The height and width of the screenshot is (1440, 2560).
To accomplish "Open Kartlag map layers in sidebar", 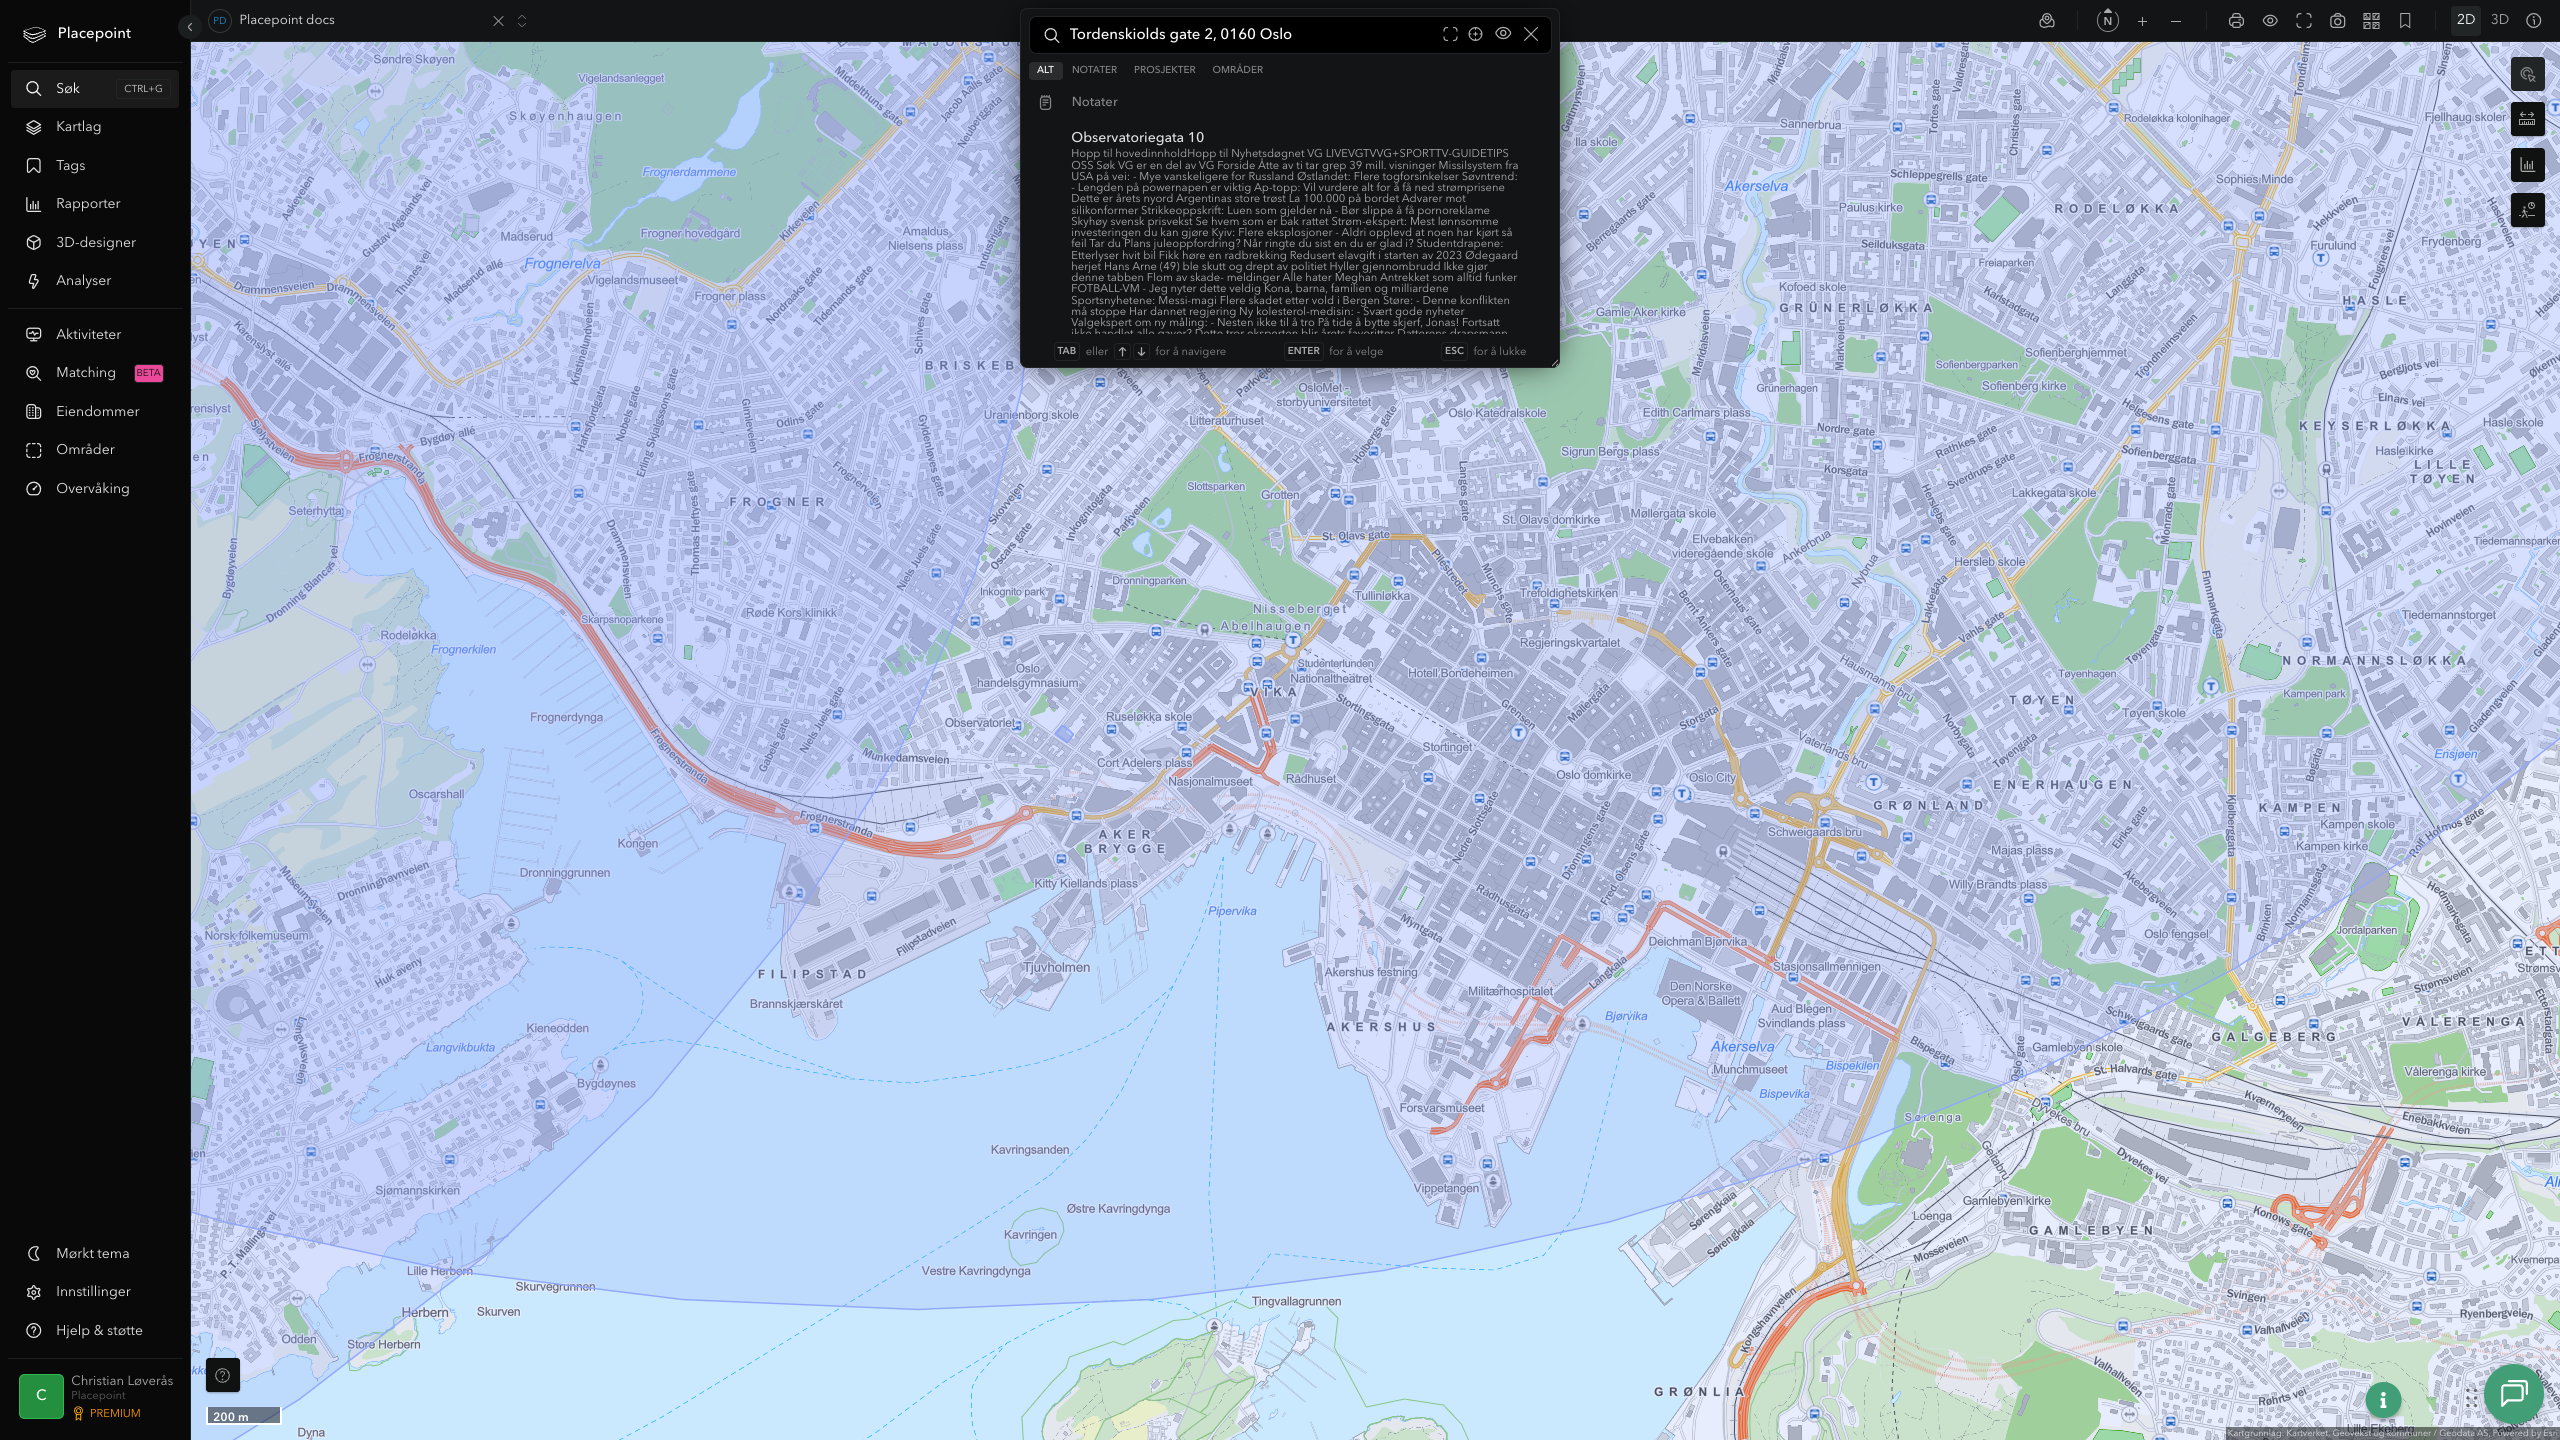I will point(94,127).
